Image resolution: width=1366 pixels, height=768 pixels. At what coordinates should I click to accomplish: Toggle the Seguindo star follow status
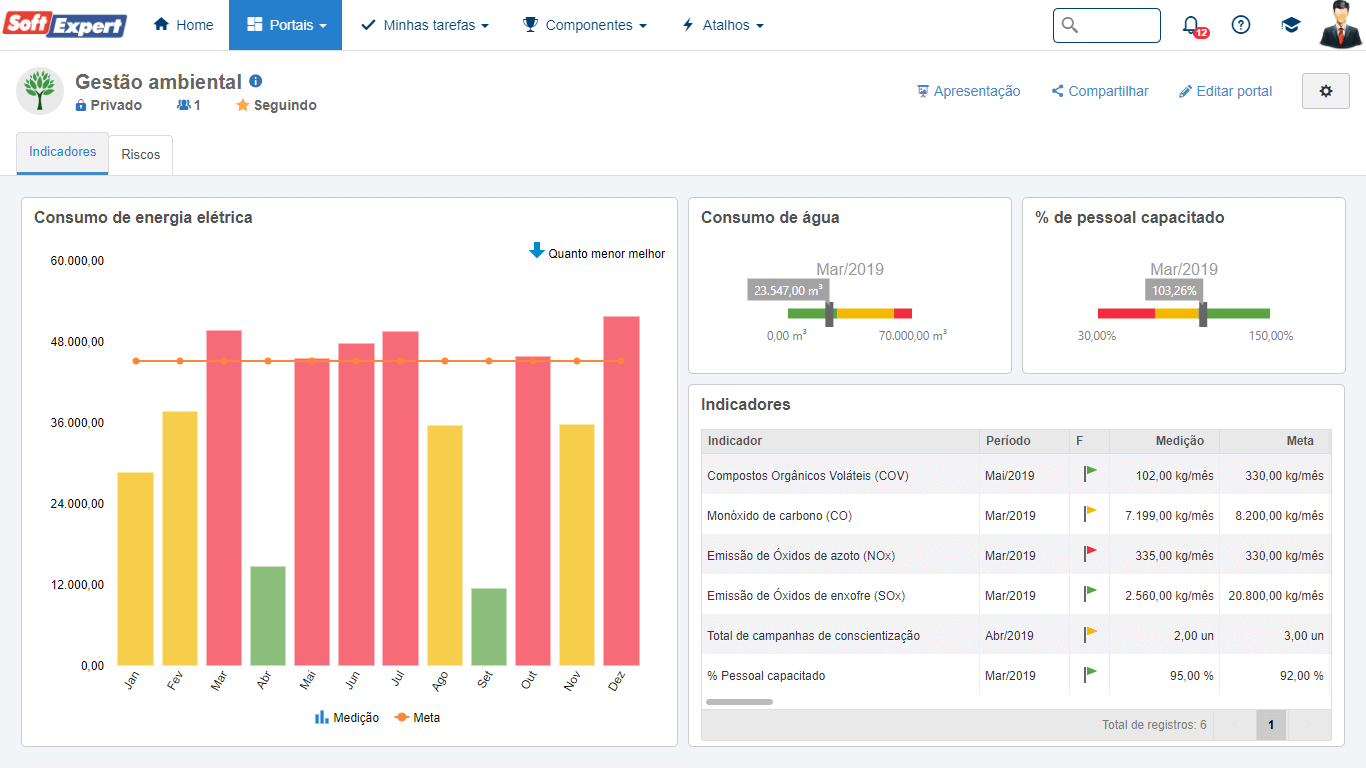coord(277,105)
